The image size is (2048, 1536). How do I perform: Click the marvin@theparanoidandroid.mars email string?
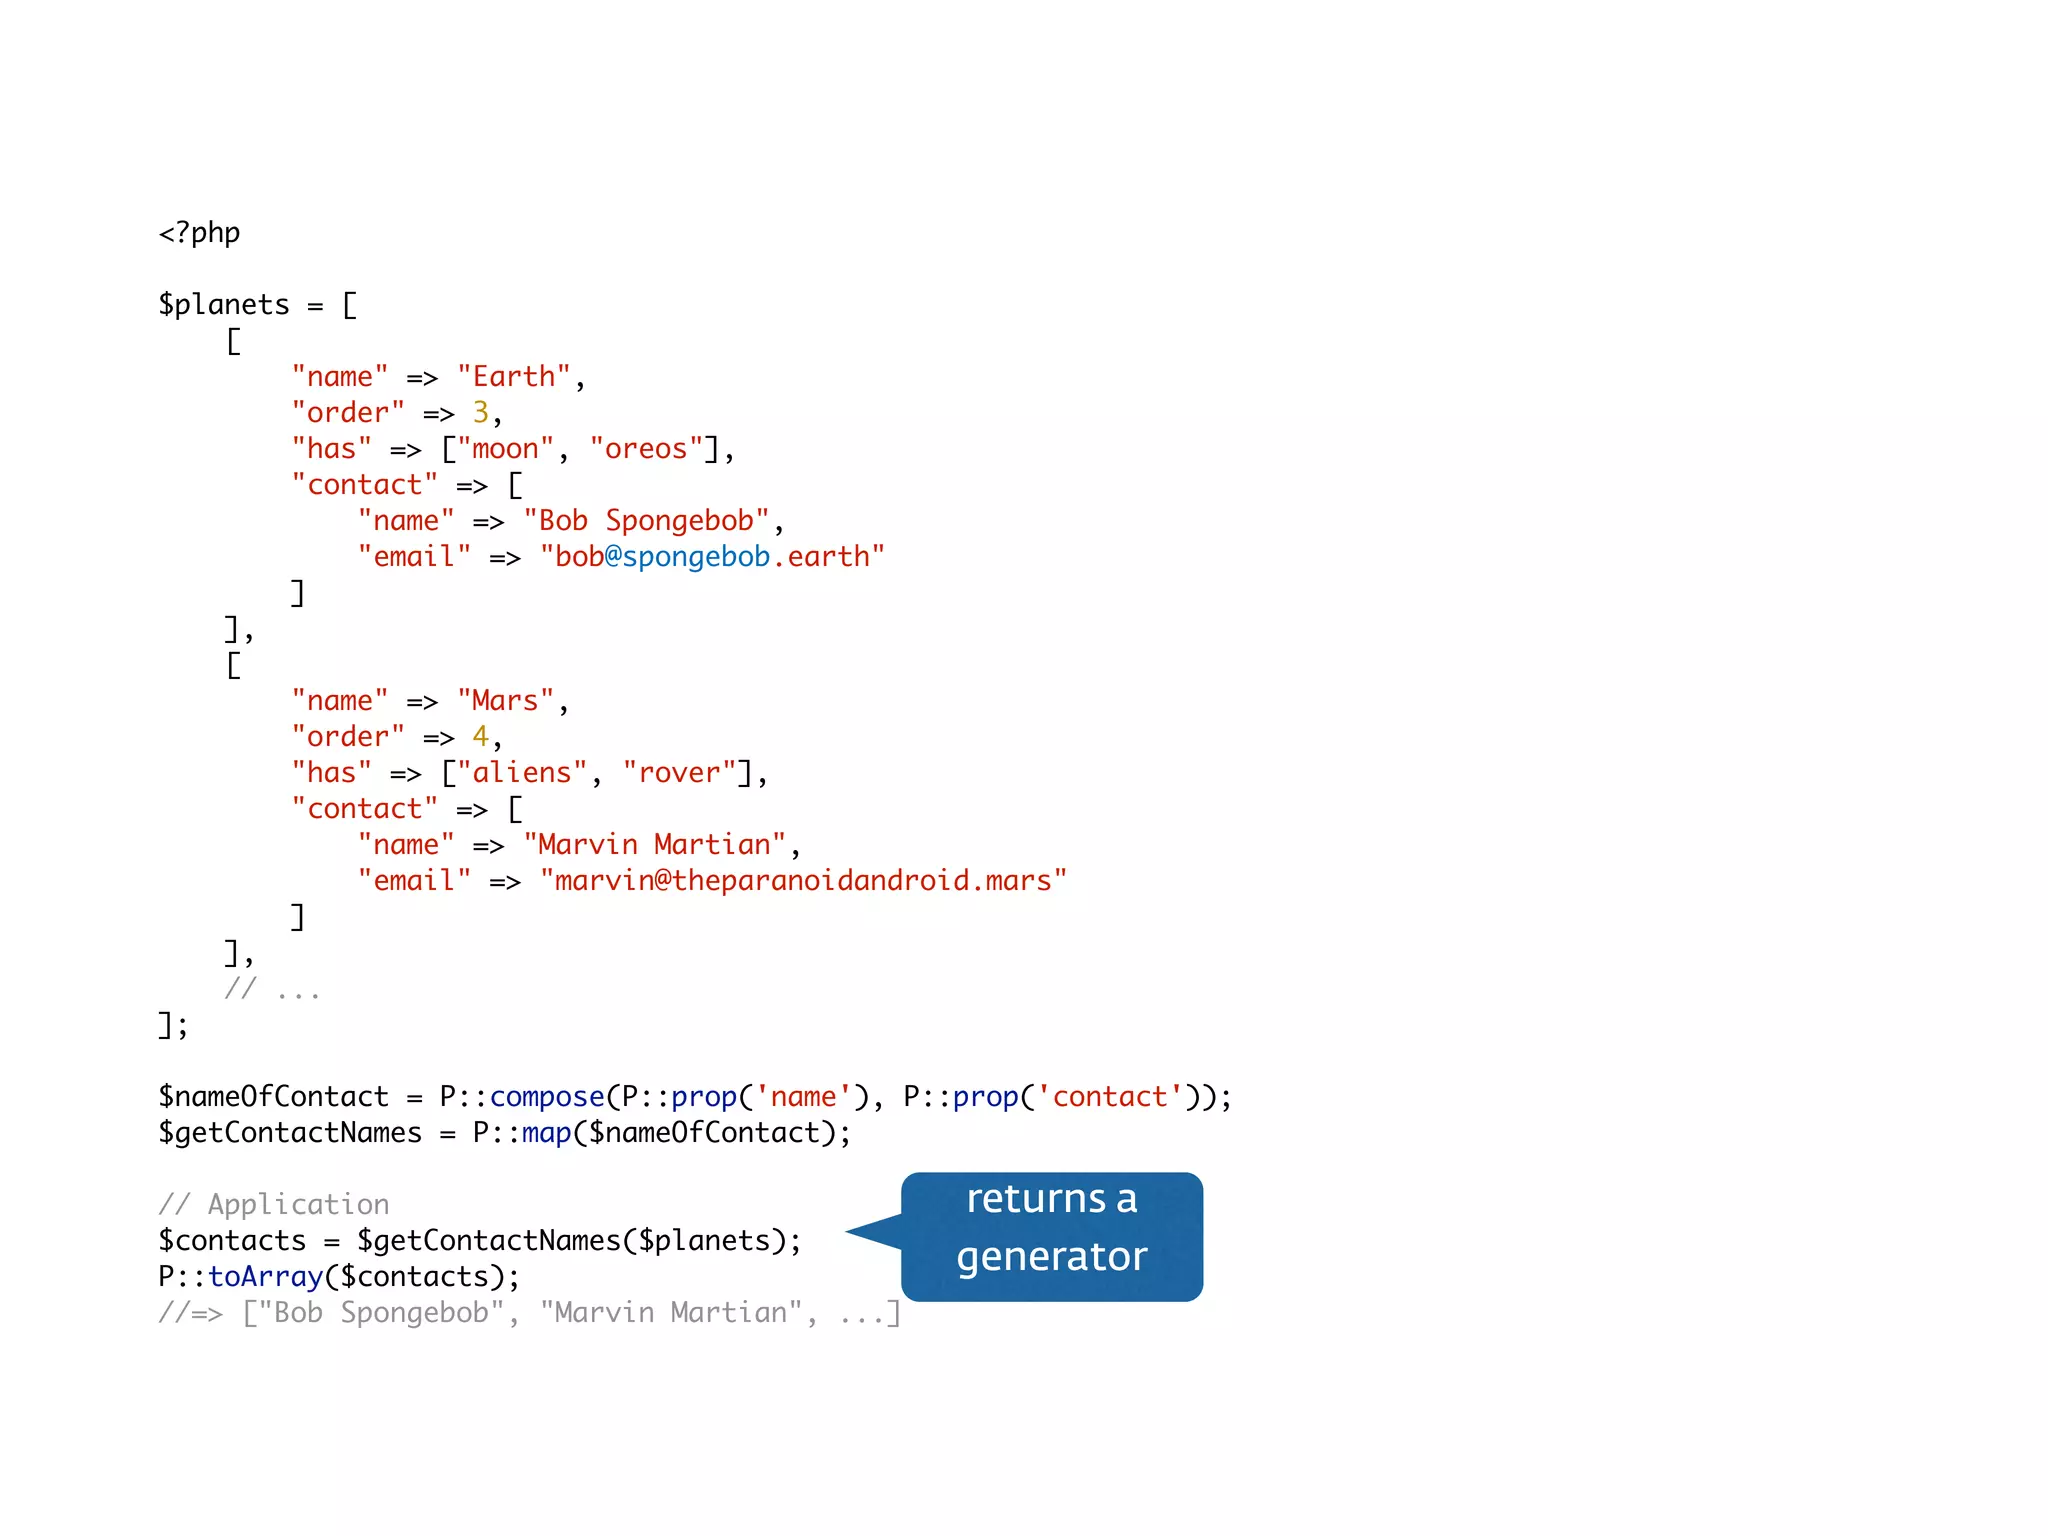click(x=803, y=881)
